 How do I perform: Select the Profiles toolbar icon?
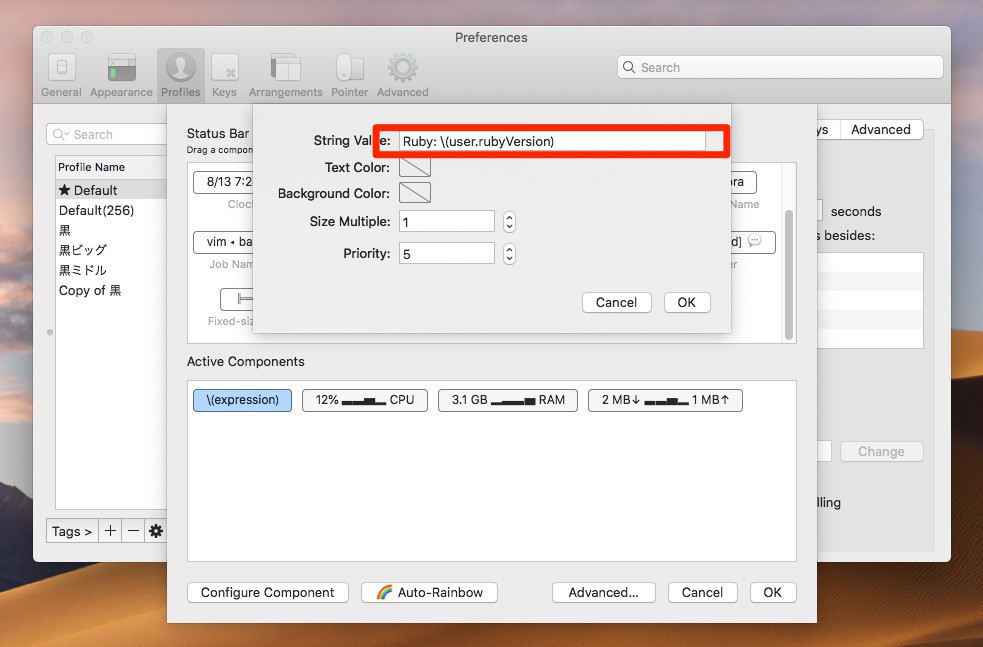[x=181, y=75]
